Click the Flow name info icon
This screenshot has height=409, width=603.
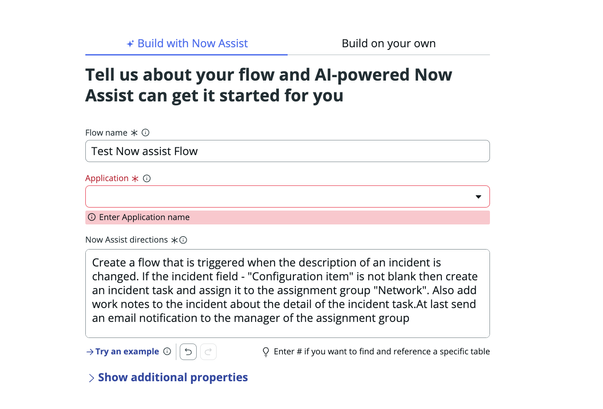(x=145, y=133)
